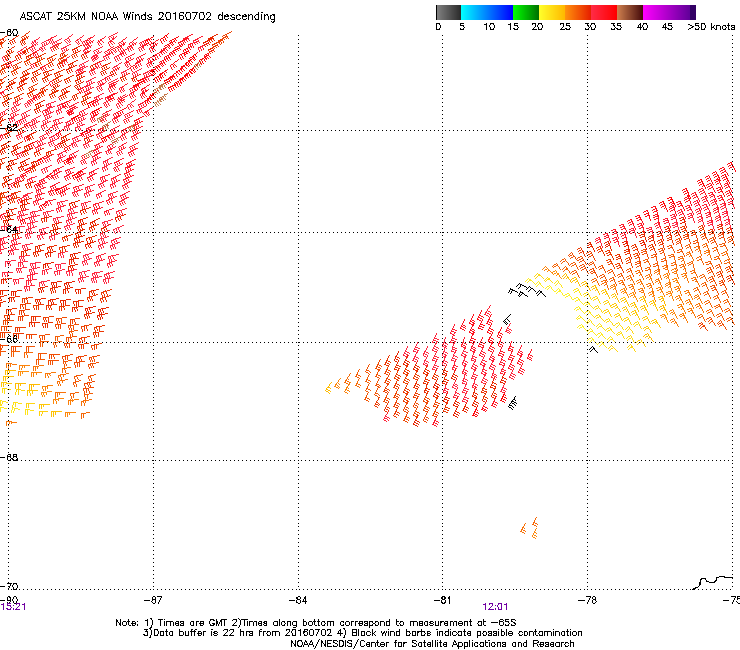Click the '>50 knots' legend label
Viewport: 740px width, 650px height.
711,27
